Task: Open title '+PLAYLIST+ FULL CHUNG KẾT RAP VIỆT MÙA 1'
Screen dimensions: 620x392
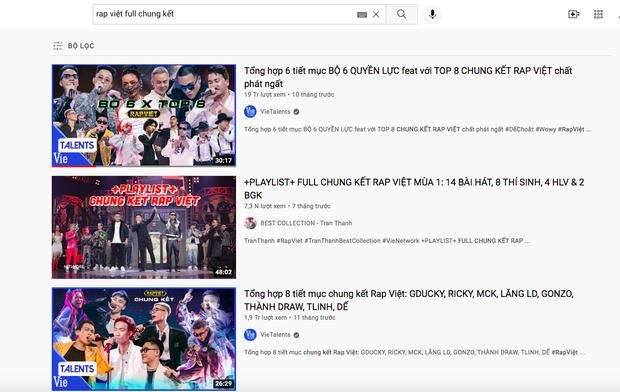Action: tap(414, 188)
